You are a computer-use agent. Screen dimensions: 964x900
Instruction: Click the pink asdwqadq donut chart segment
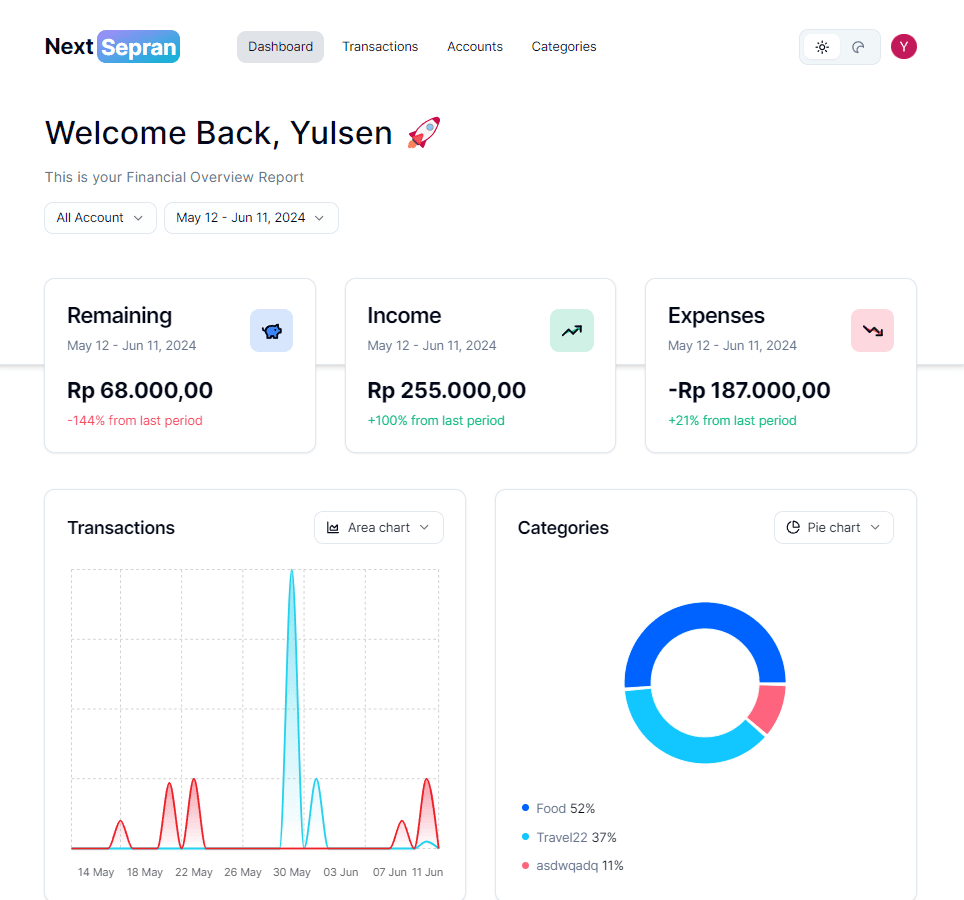coord(769,707)
